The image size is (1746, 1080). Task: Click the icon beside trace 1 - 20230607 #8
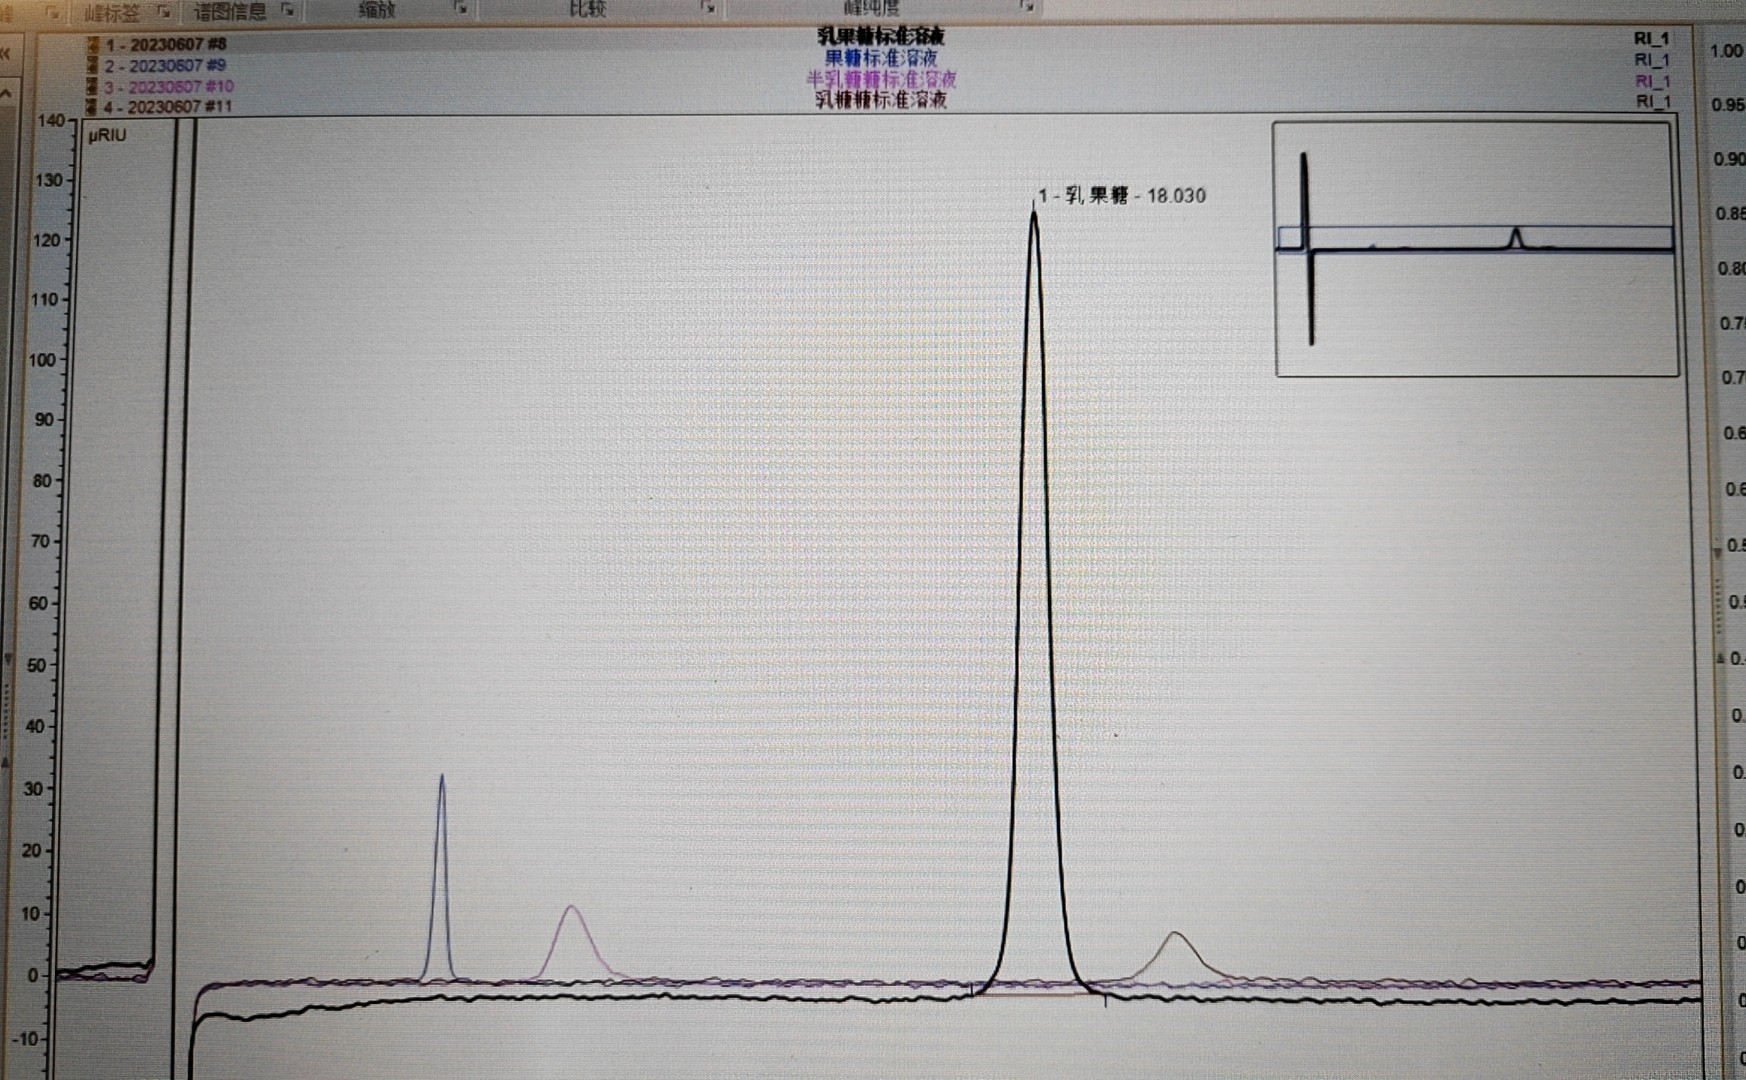[93, 45]
